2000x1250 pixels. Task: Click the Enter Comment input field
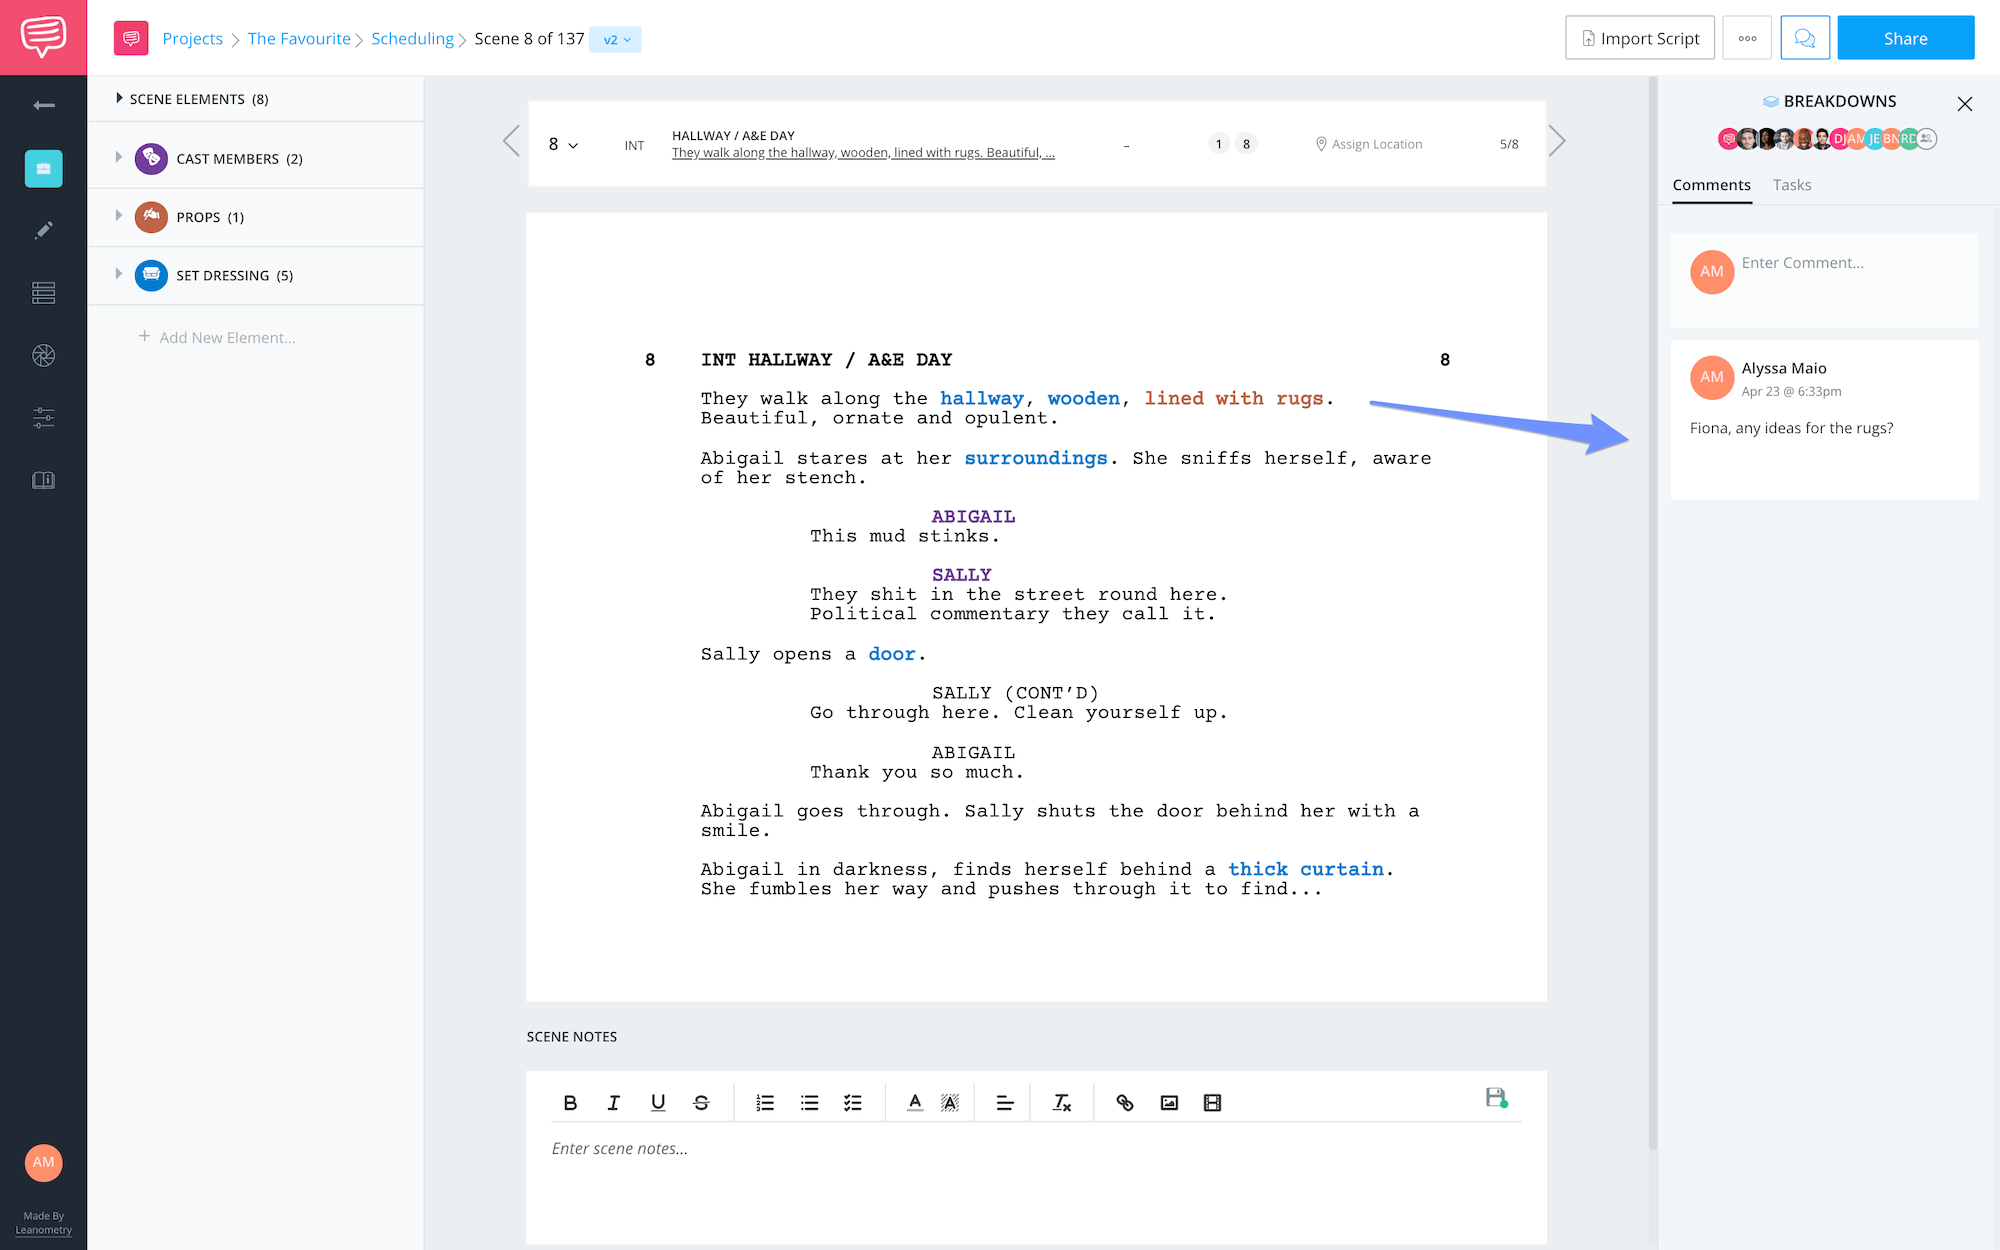pos(1824,280)
